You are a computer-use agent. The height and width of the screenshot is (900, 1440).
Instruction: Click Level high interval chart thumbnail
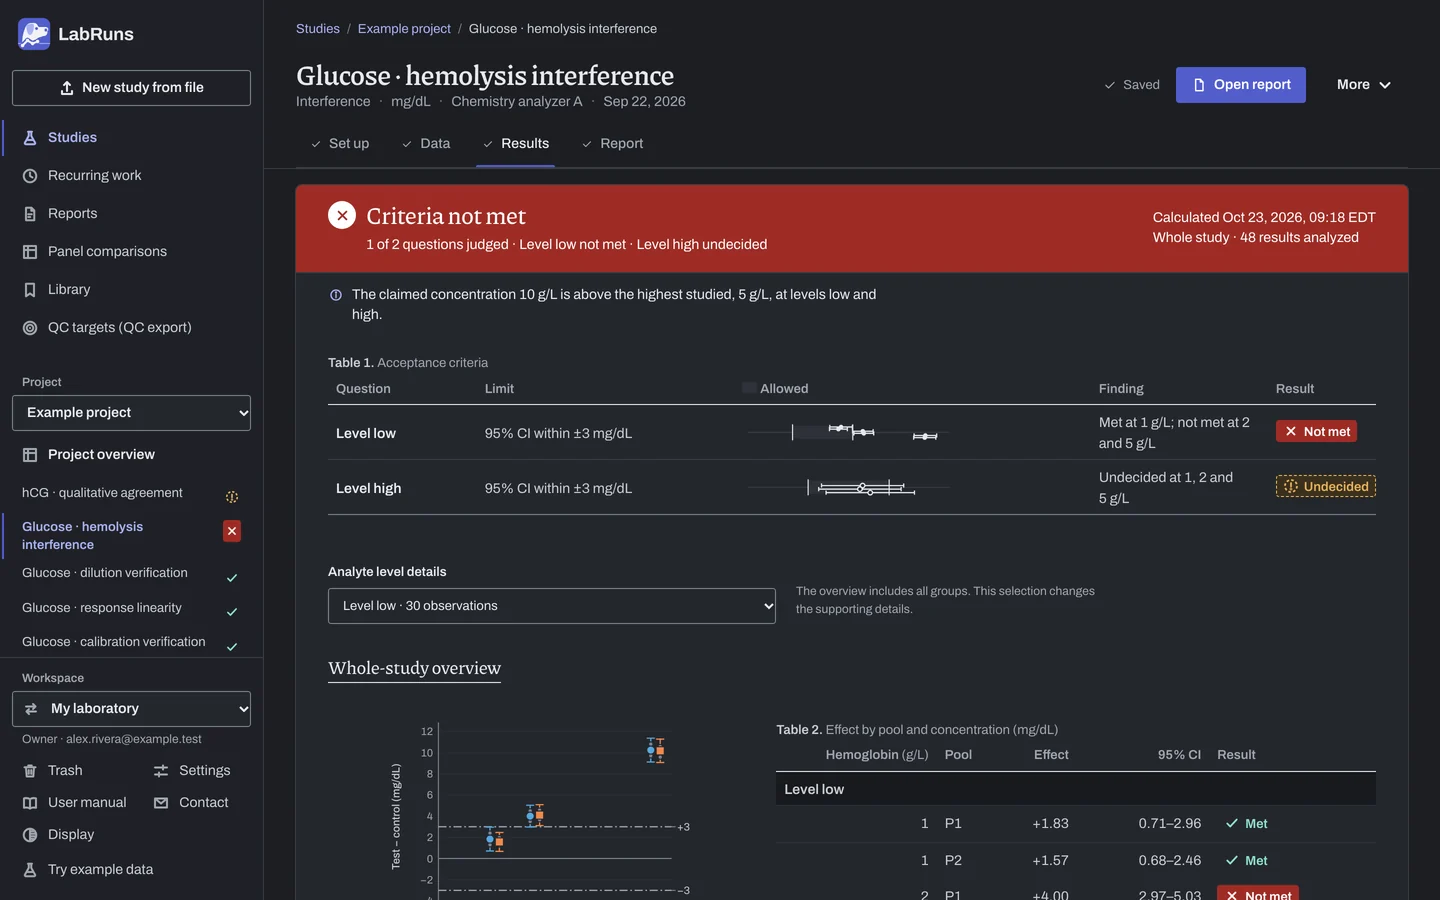click(x=849, y=488)
